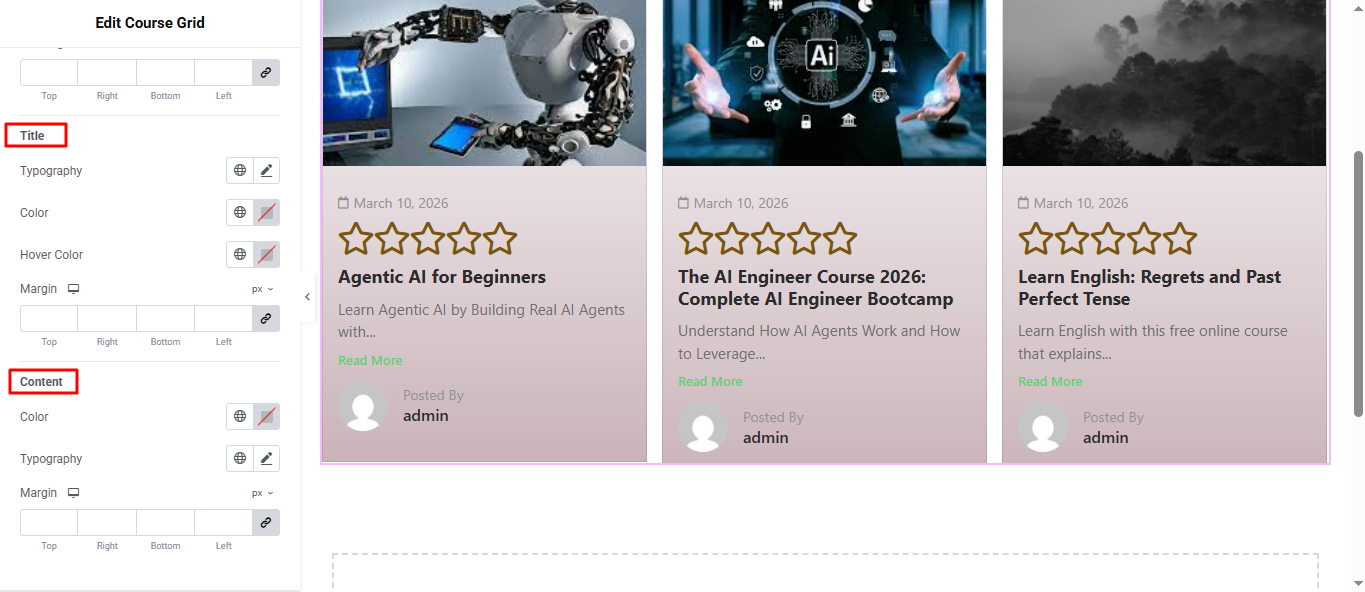Open Title Color swatch picker
This screenshot has height=592, width=1365.
(x=266, y=213)
